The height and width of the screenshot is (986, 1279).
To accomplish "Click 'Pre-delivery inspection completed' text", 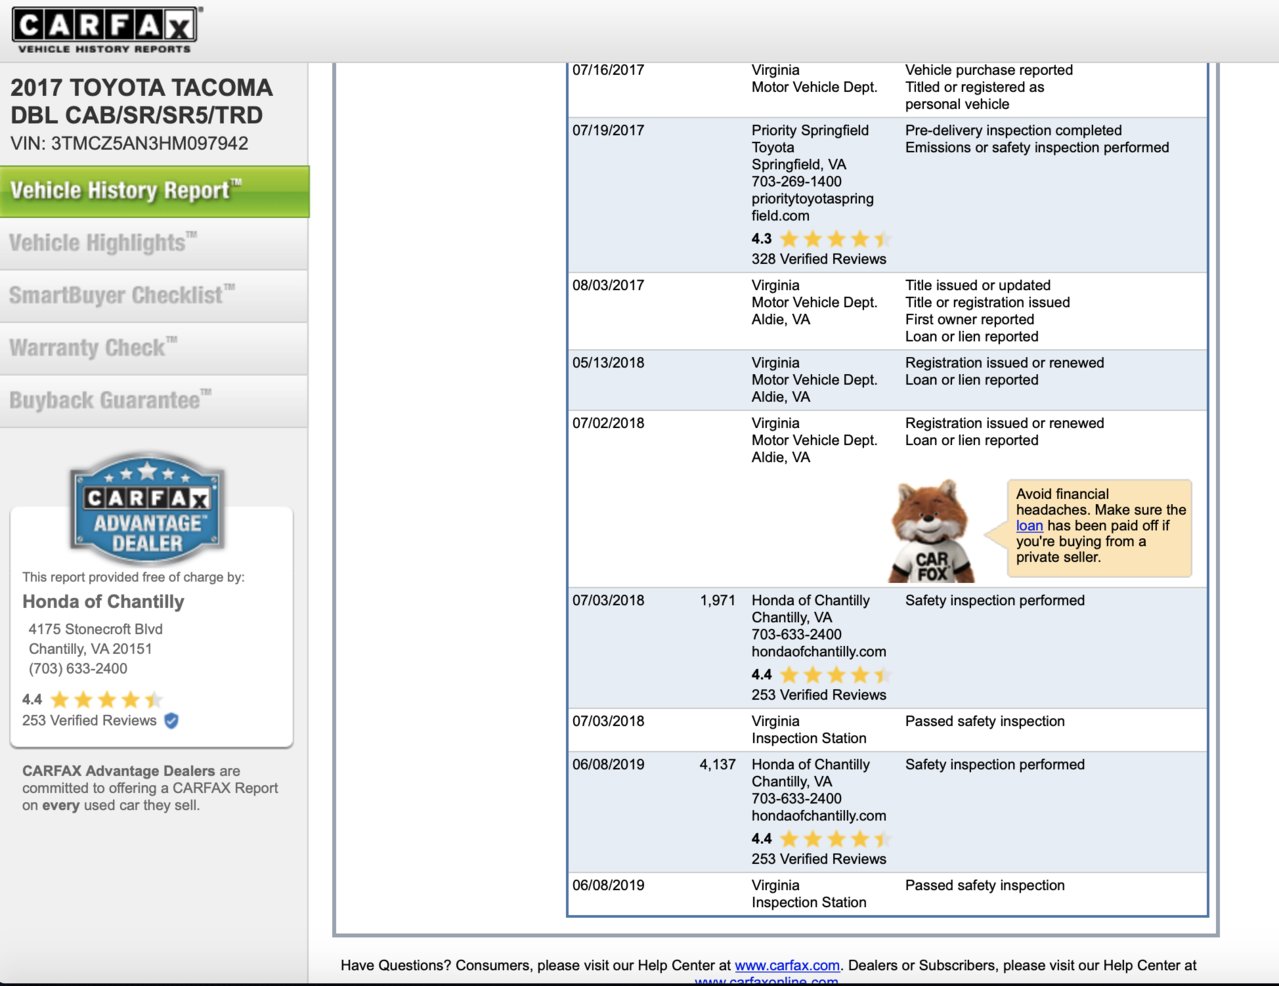I will (1013, 131).
